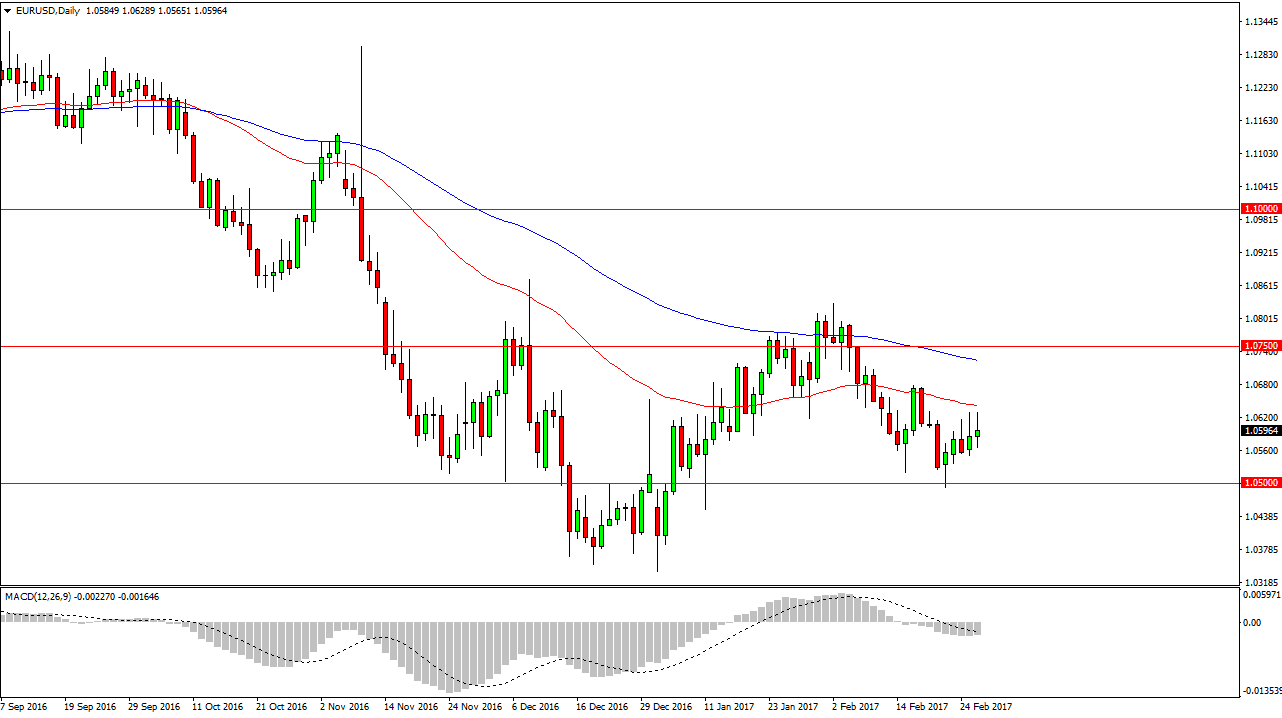Select the red horizontal line at 1.07500
The width and height of the screenshot is (1282, 718).
(x=600, y=345)
